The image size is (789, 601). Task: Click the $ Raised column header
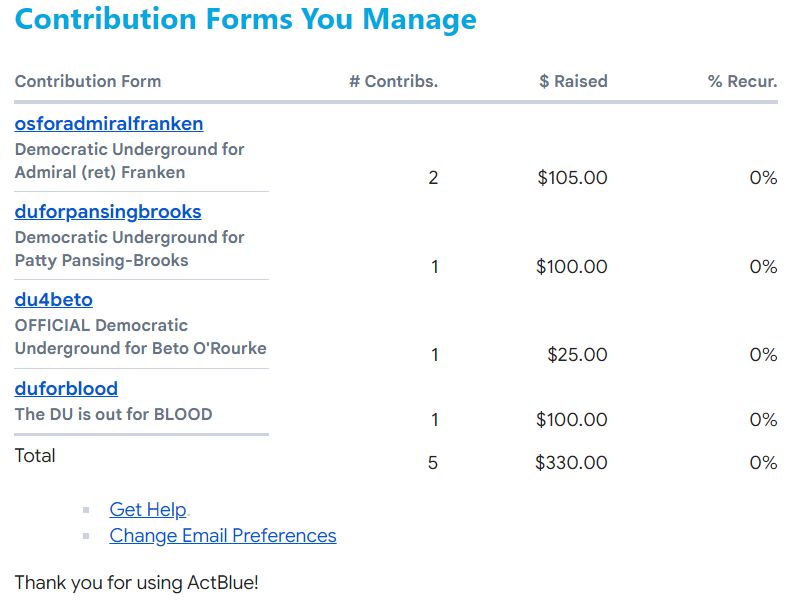(x=573, y=81)
